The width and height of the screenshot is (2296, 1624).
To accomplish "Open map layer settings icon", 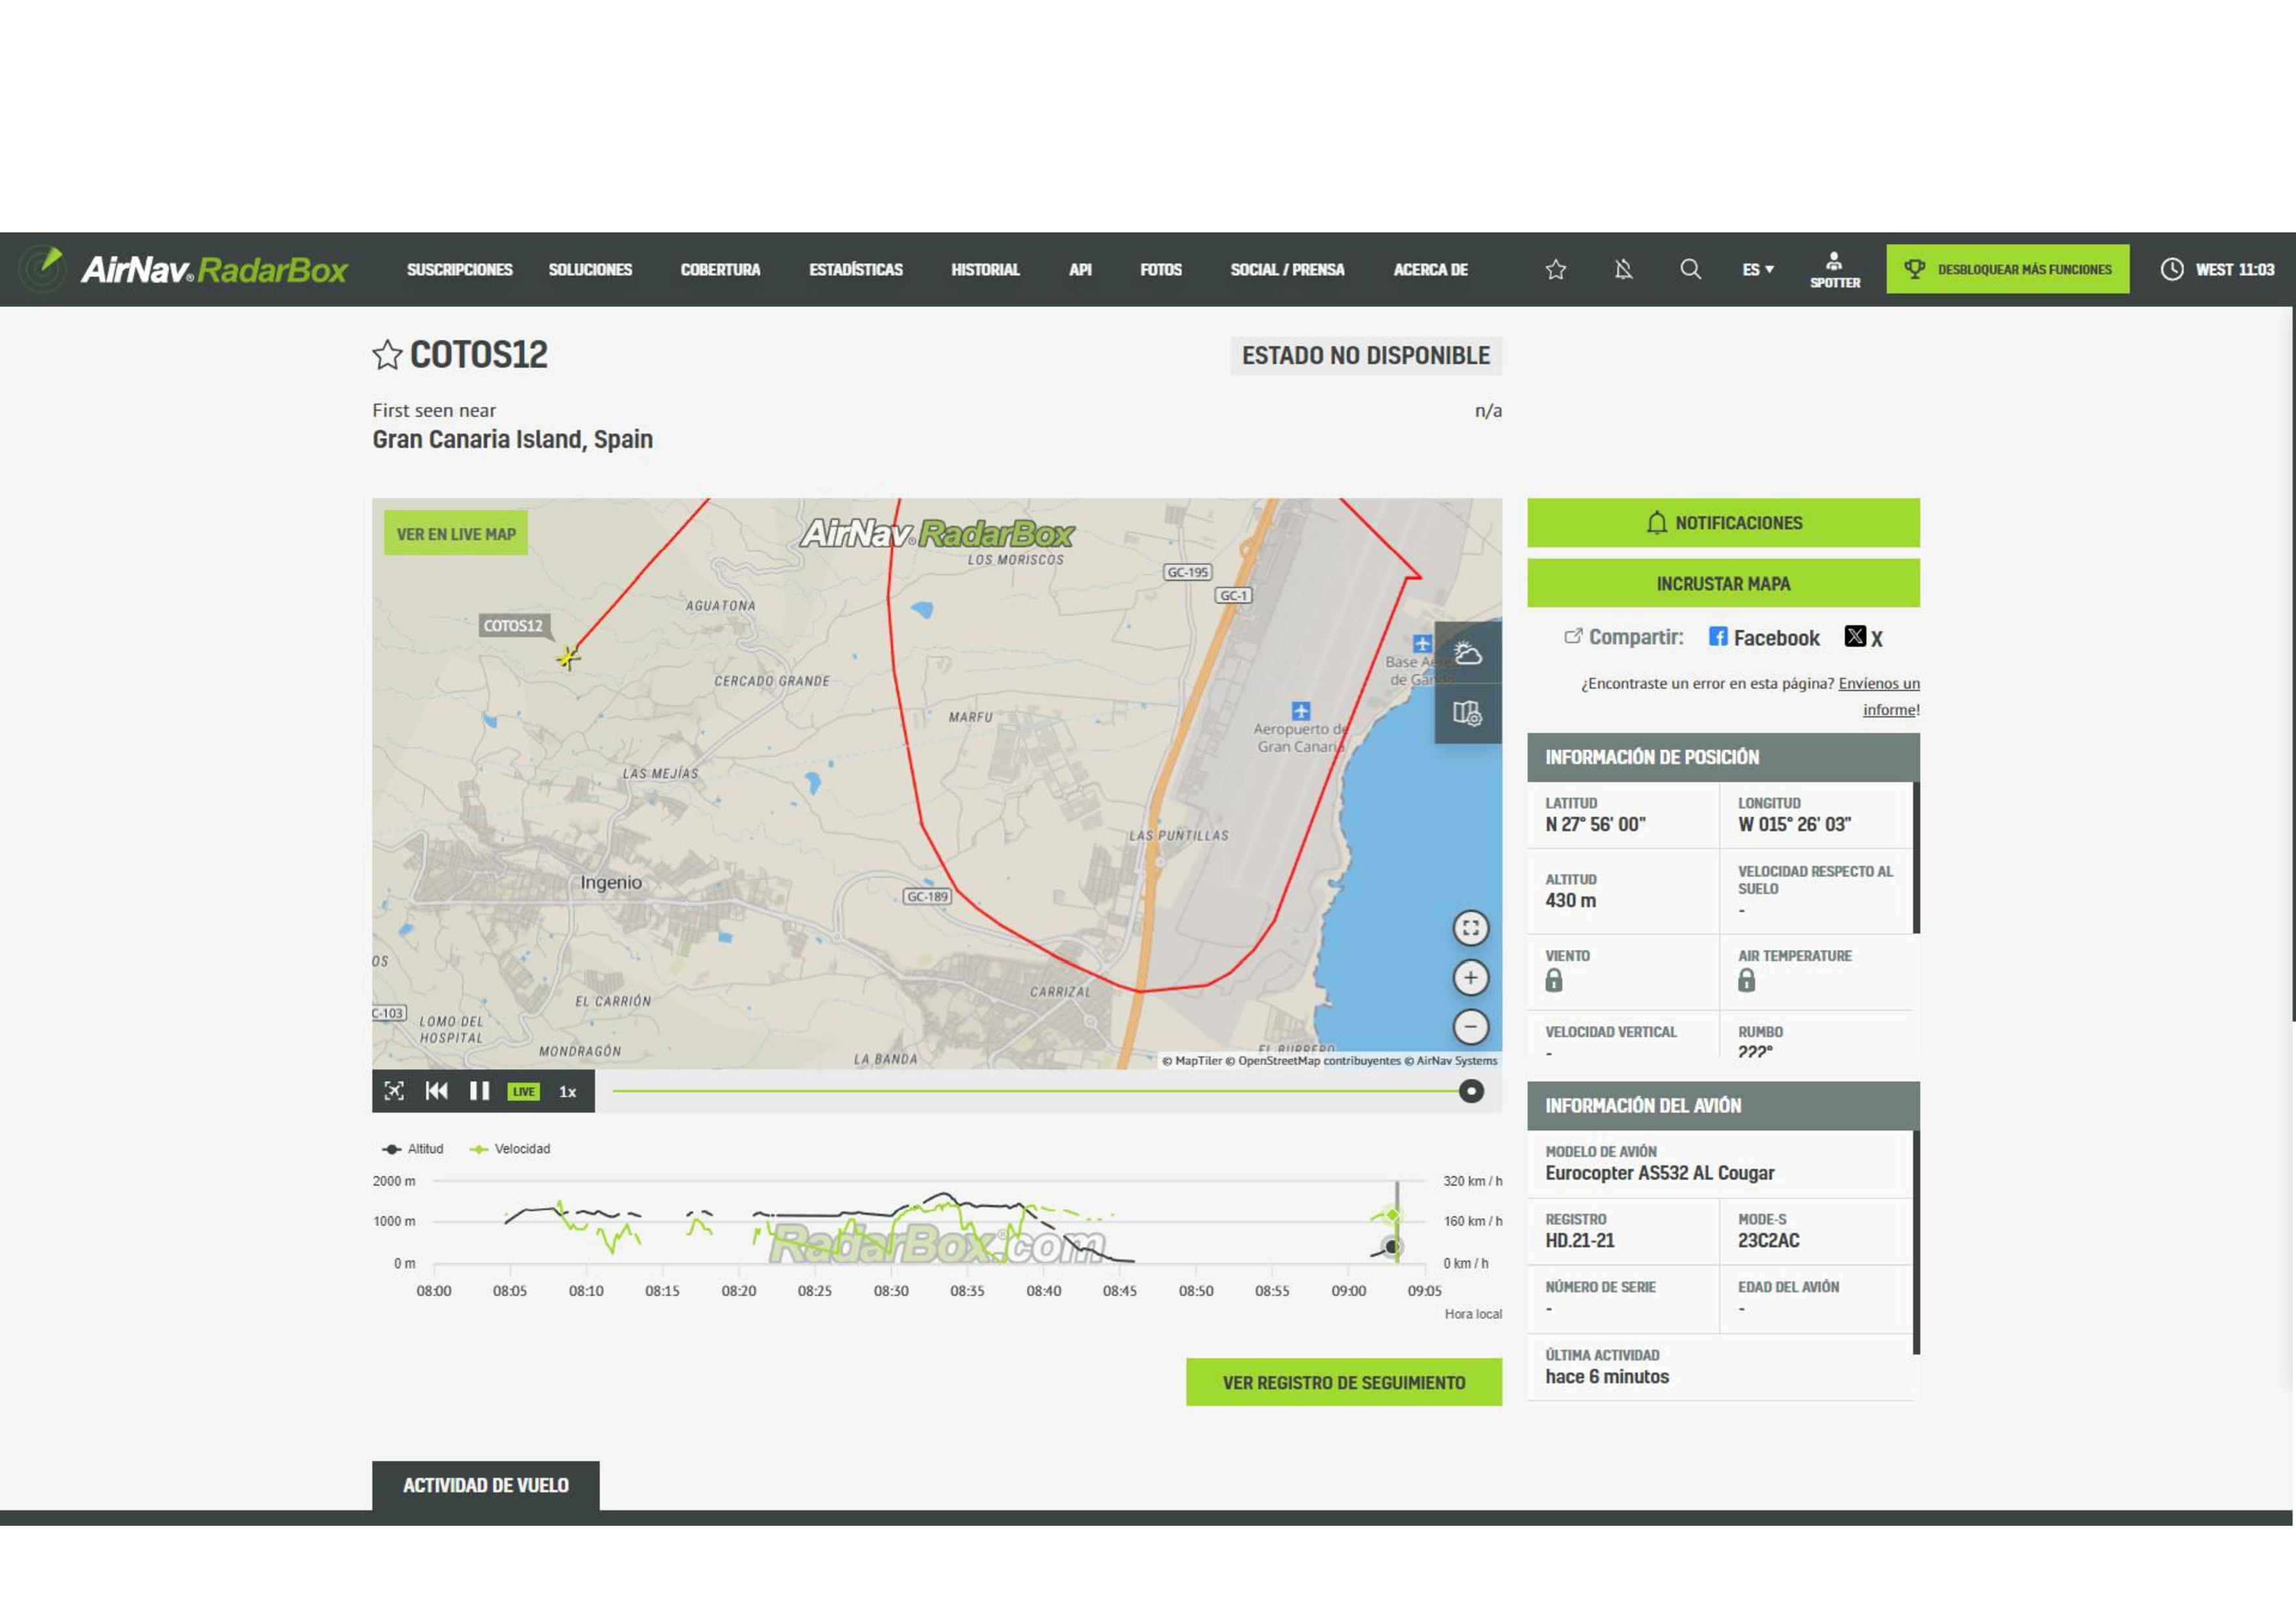I will coord(1467,713).
